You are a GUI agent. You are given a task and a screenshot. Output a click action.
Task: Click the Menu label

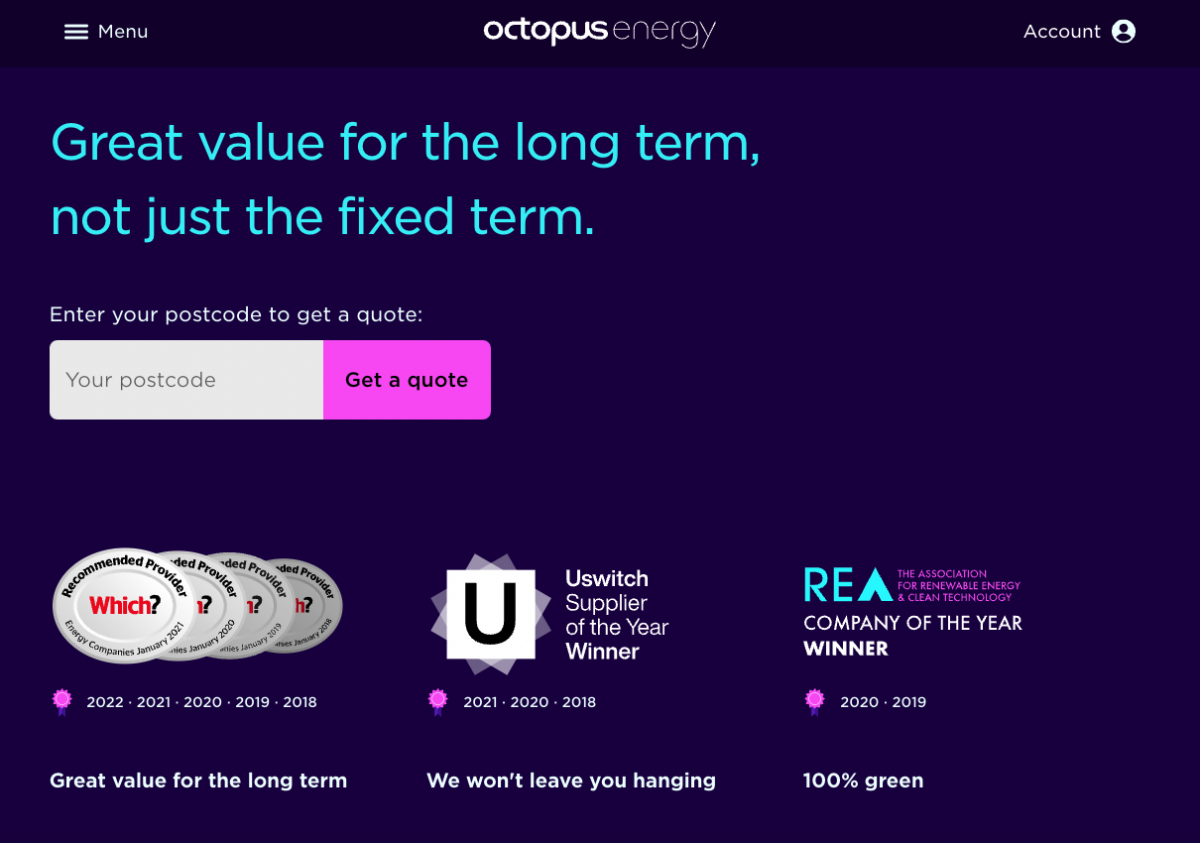point(123,31)
